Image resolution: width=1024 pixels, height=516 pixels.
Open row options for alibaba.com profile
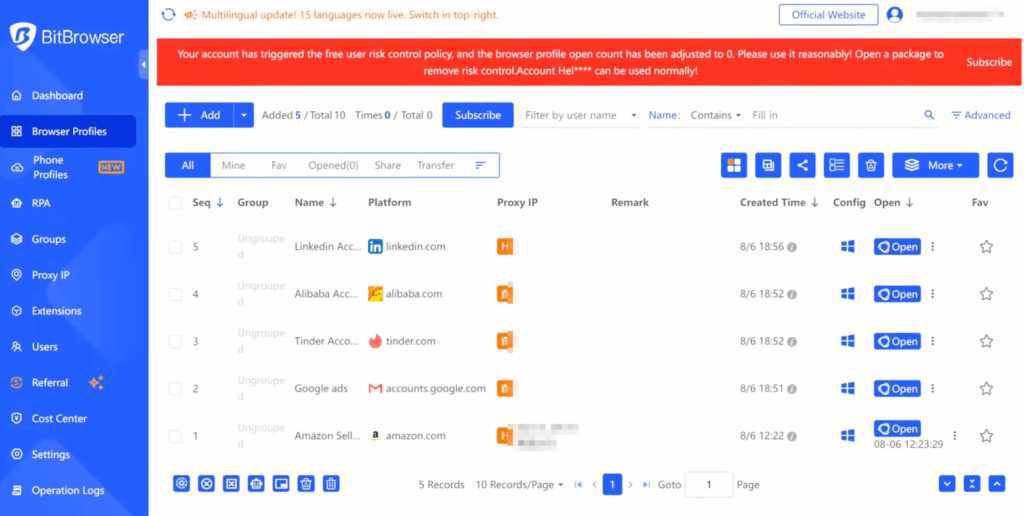pos(933,294)
